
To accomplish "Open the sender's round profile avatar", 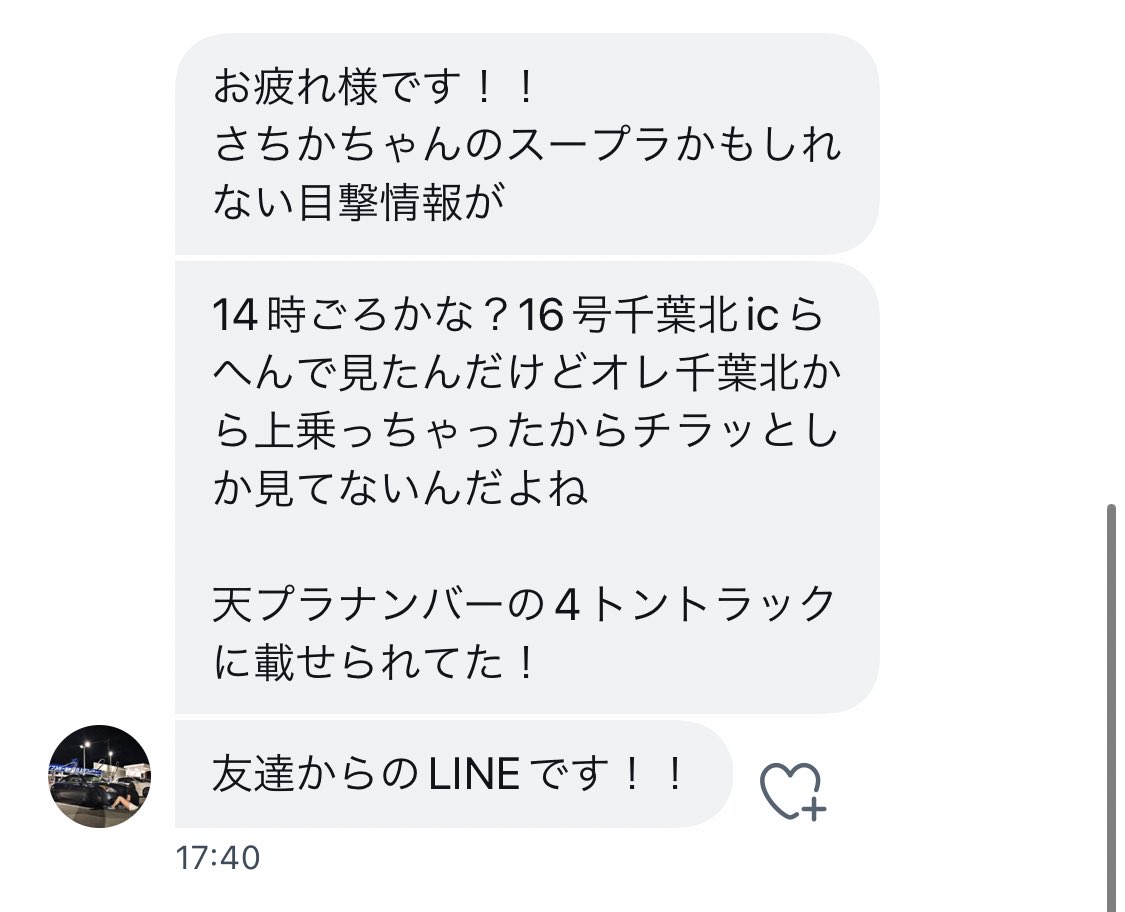I will pyautogui.click(x=100, y=776).
